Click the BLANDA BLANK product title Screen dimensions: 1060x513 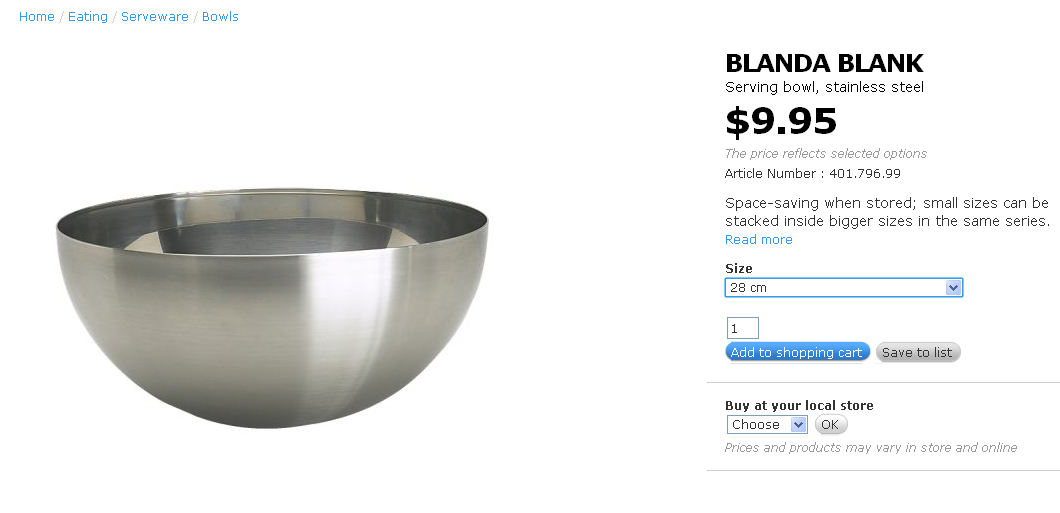point(824,64)
